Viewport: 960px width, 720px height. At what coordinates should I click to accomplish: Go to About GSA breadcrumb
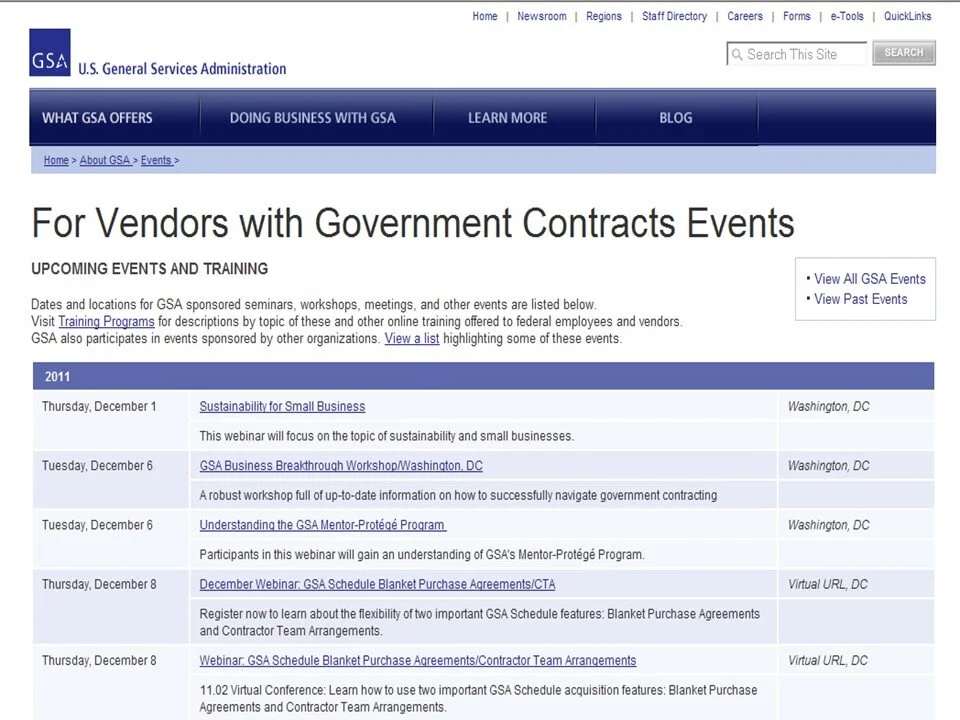[105, 160]
